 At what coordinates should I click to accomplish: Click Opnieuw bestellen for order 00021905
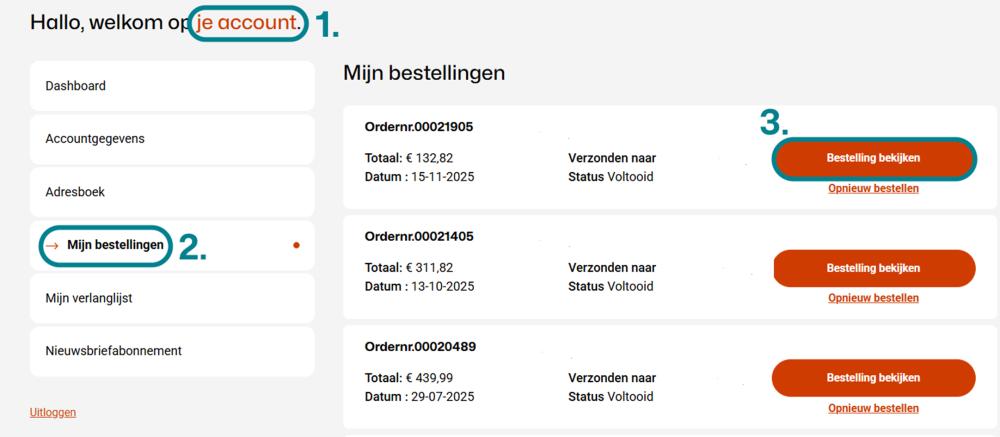pos(873,188)
